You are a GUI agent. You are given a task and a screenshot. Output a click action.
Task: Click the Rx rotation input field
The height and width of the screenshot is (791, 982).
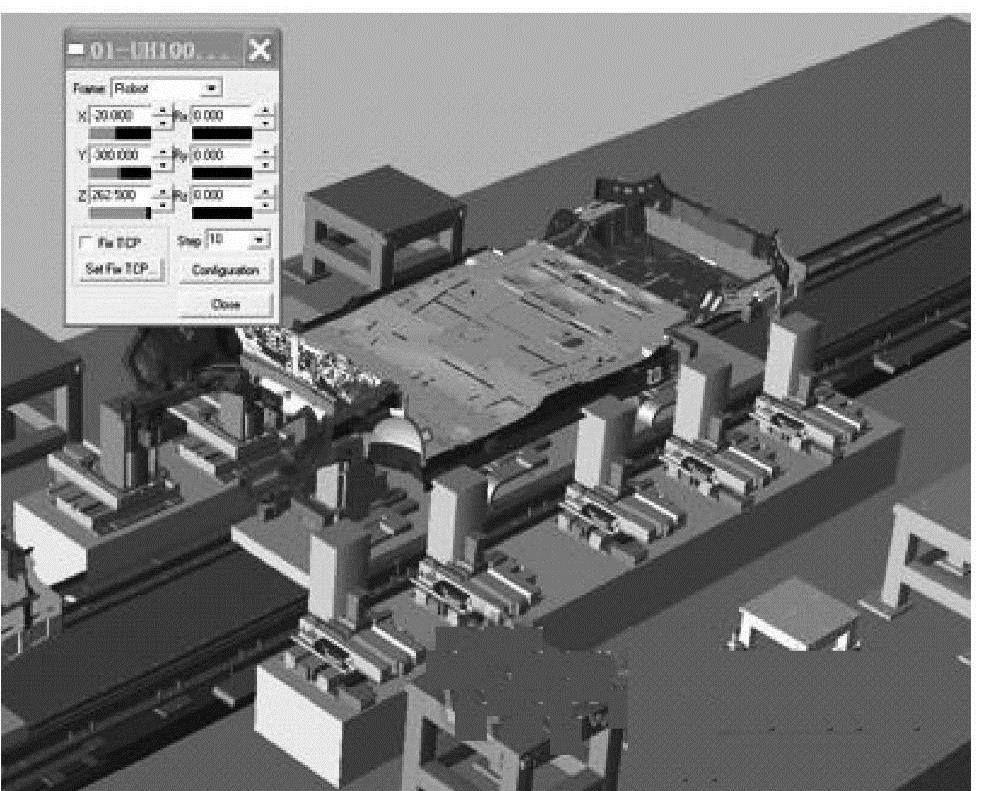pos(222,116)
